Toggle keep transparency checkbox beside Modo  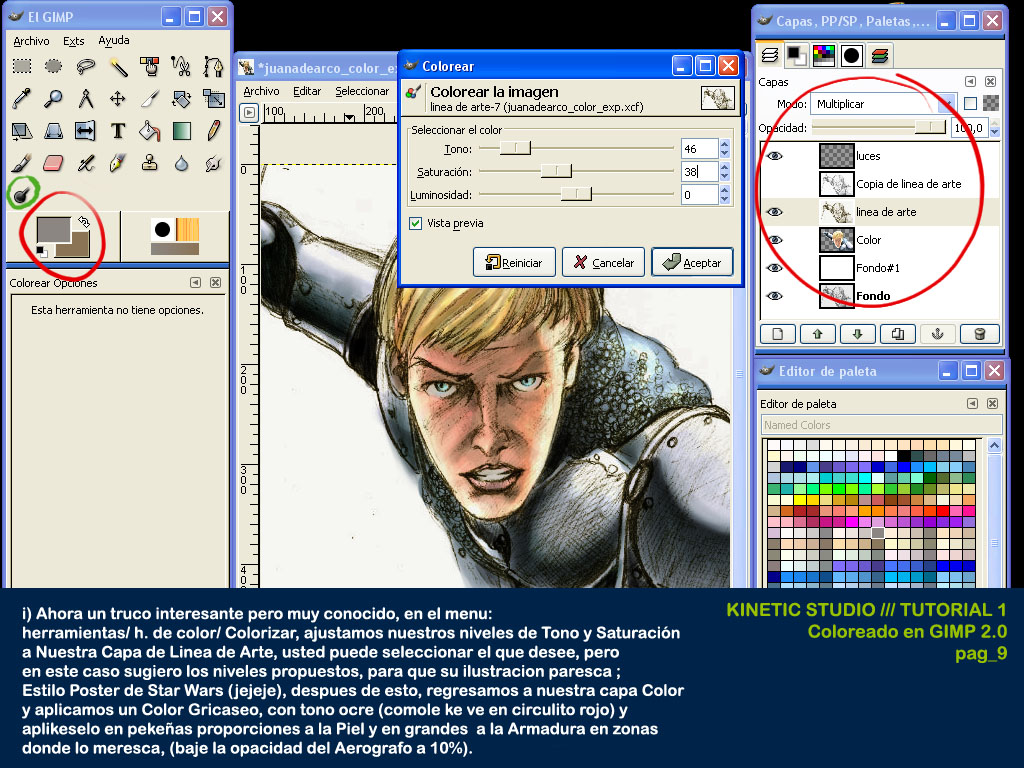[x=970, y=103]
